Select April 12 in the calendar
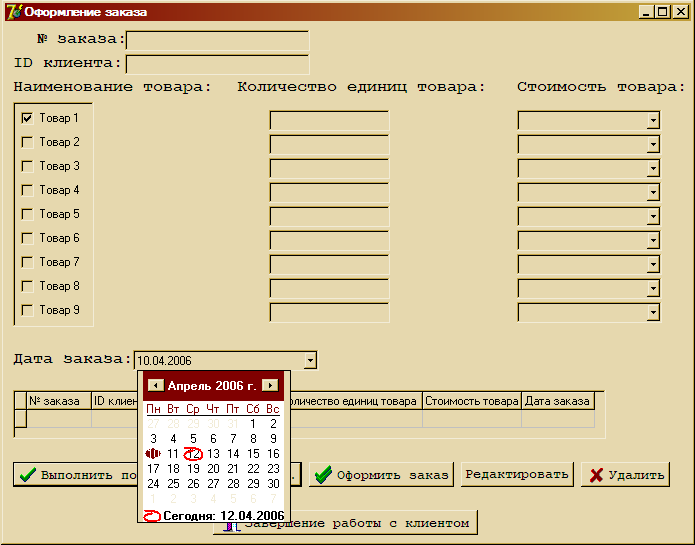 [193, 454]
